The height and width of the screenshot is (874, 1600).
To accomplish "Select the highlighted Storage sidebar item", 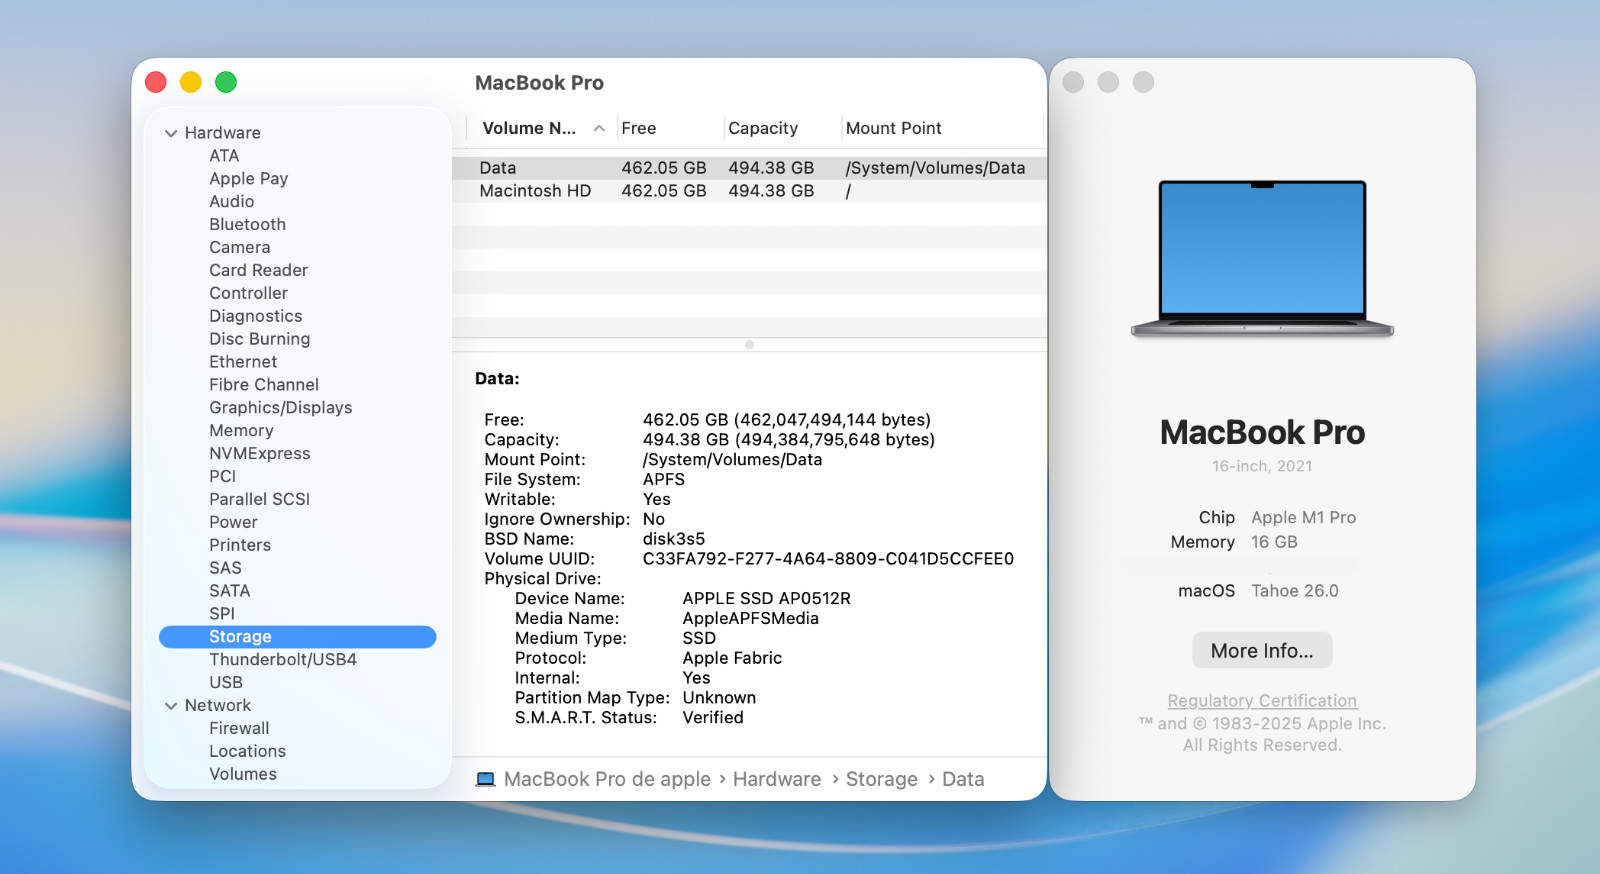I will (298, 637).
